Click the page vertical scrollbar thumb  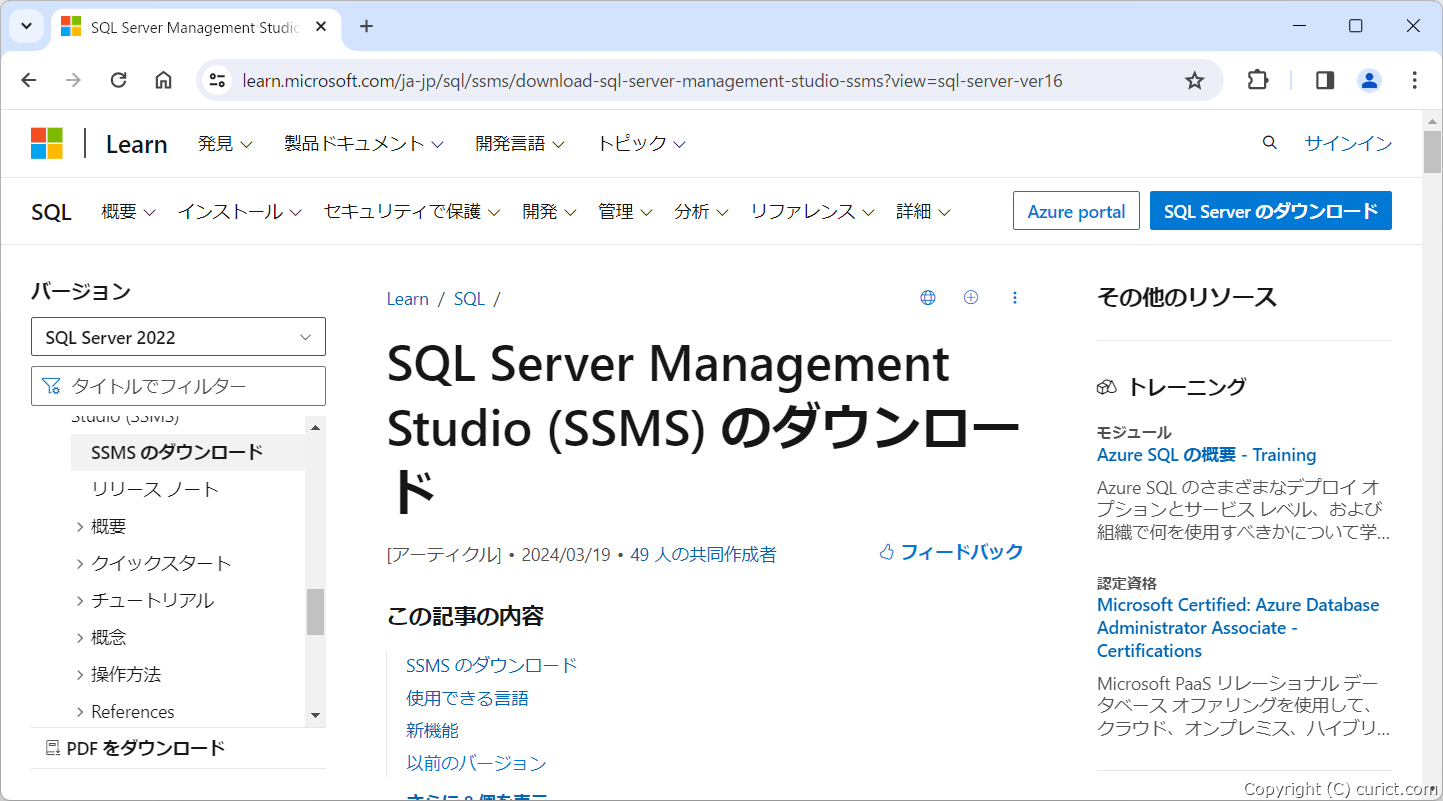1432,152
